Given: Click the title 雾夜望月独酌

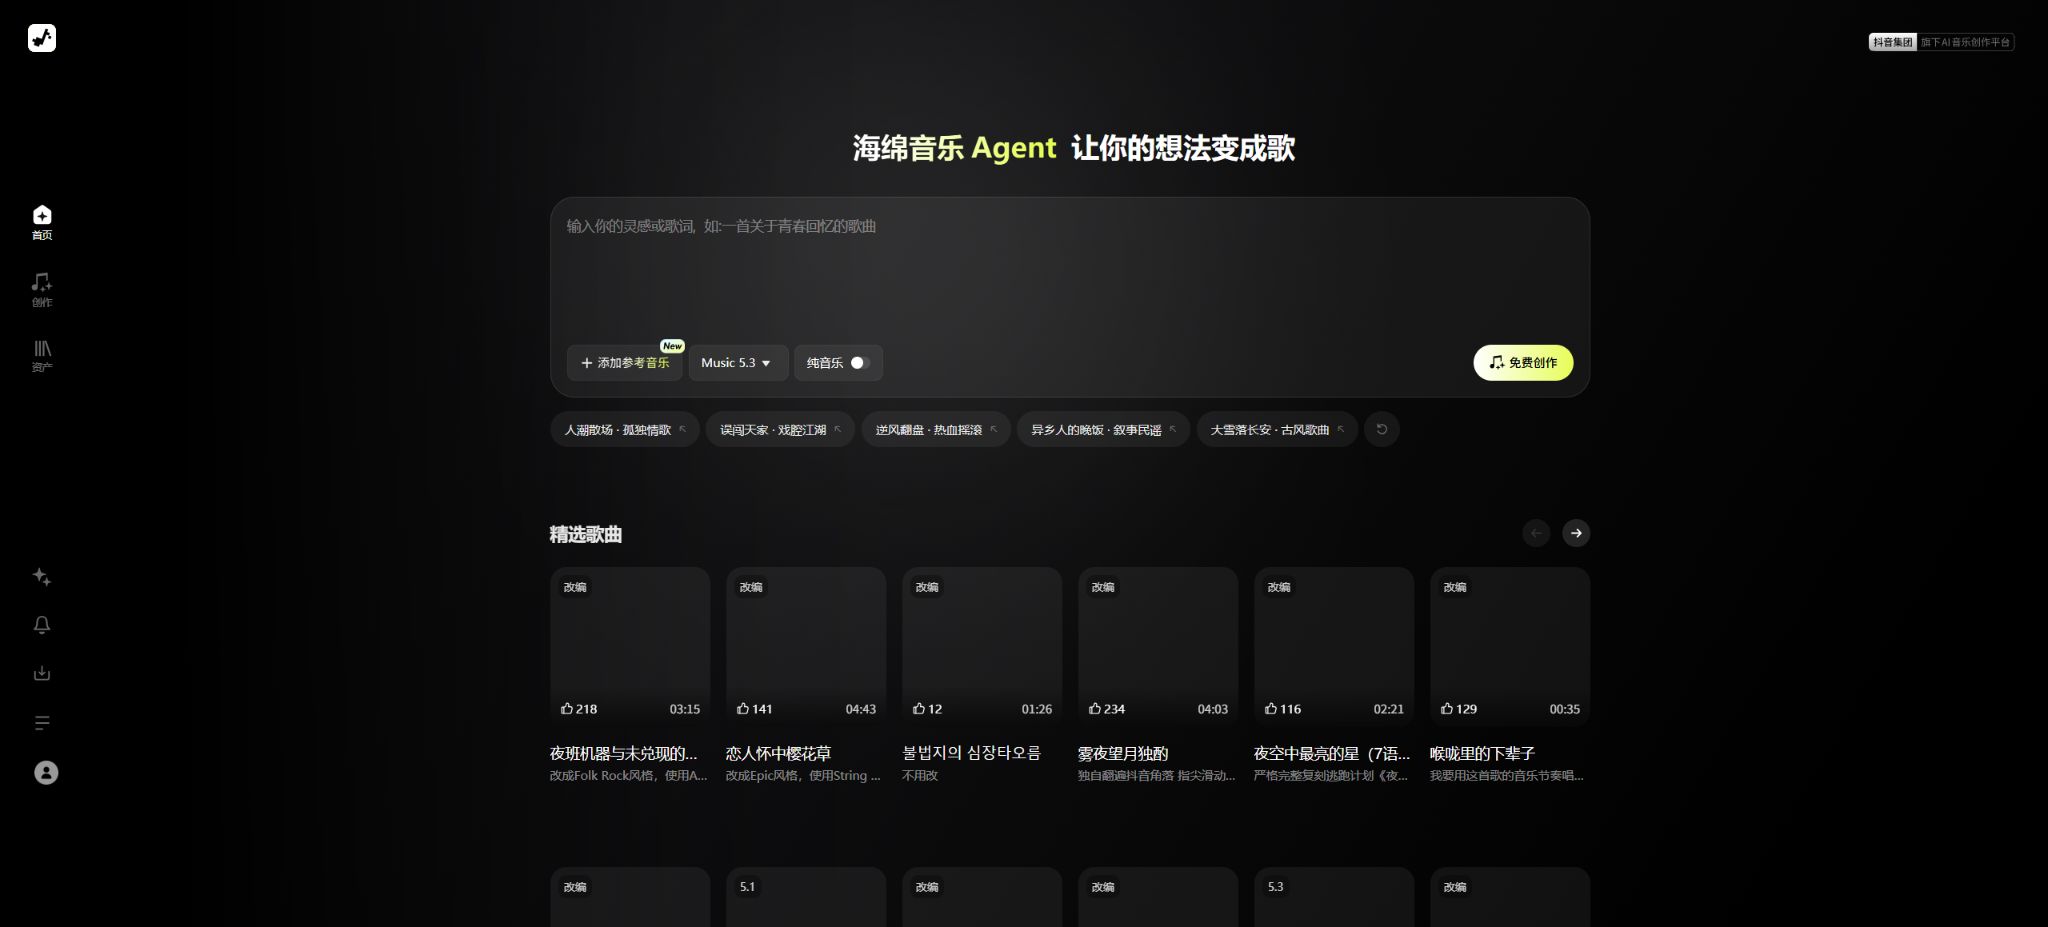Looking at the screenshot, I should click(x=1123, y=753).
